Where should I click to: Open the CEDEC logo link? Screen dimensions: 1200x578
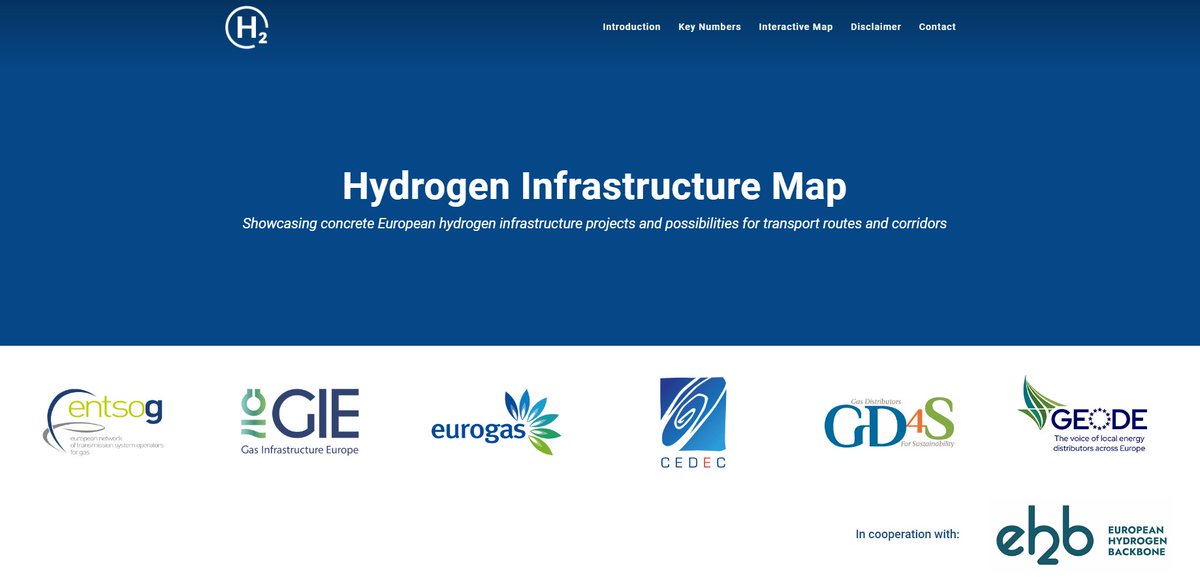point(692,422)
